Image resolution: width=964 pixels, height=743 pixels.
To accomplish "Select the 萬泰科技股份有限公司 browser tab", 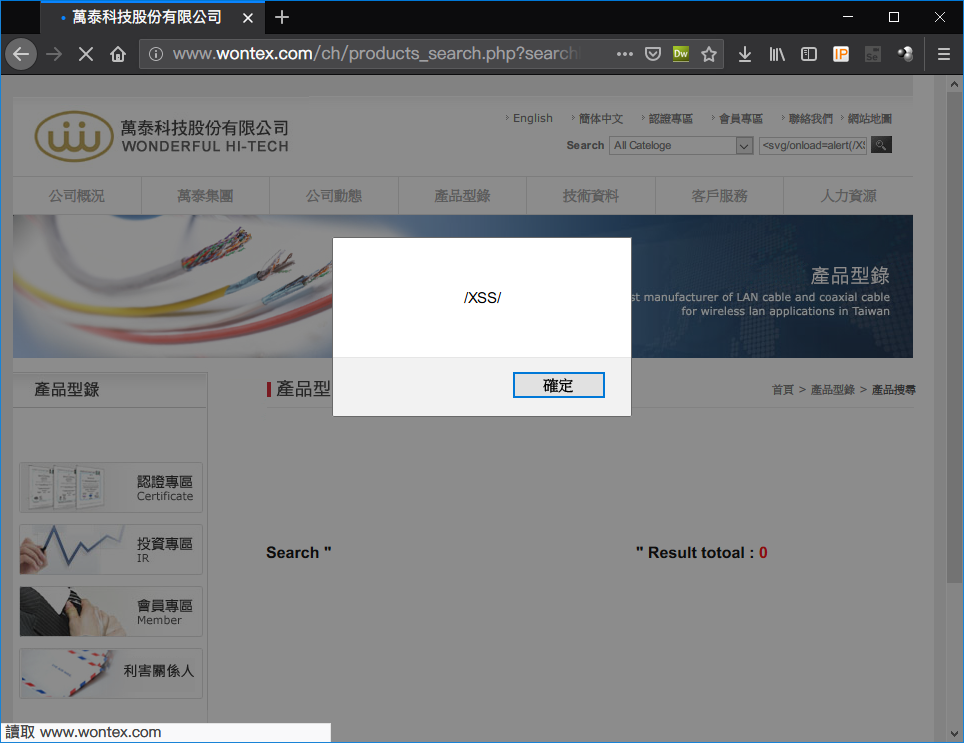I will 152,17.
